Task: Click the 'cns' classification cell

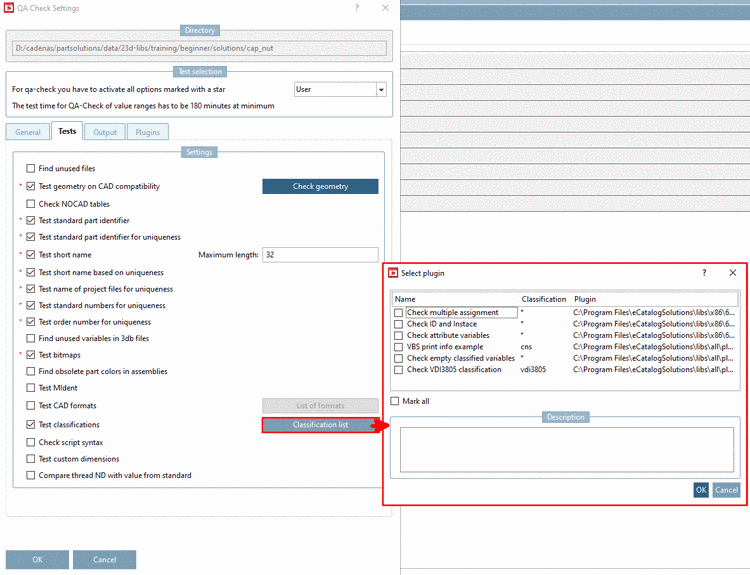Action: [526, 347]
